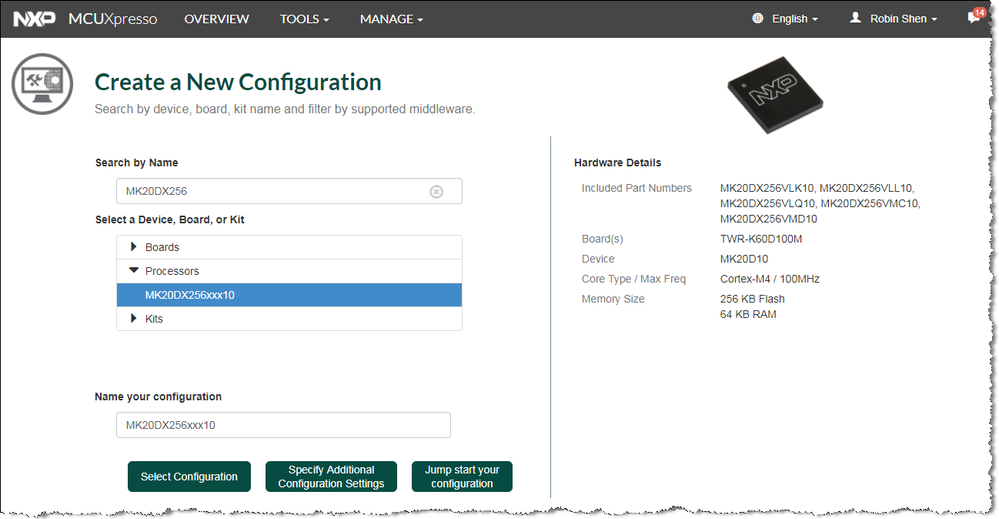
Task: Click the NXP chip image
Action: [x=775, y=95]
